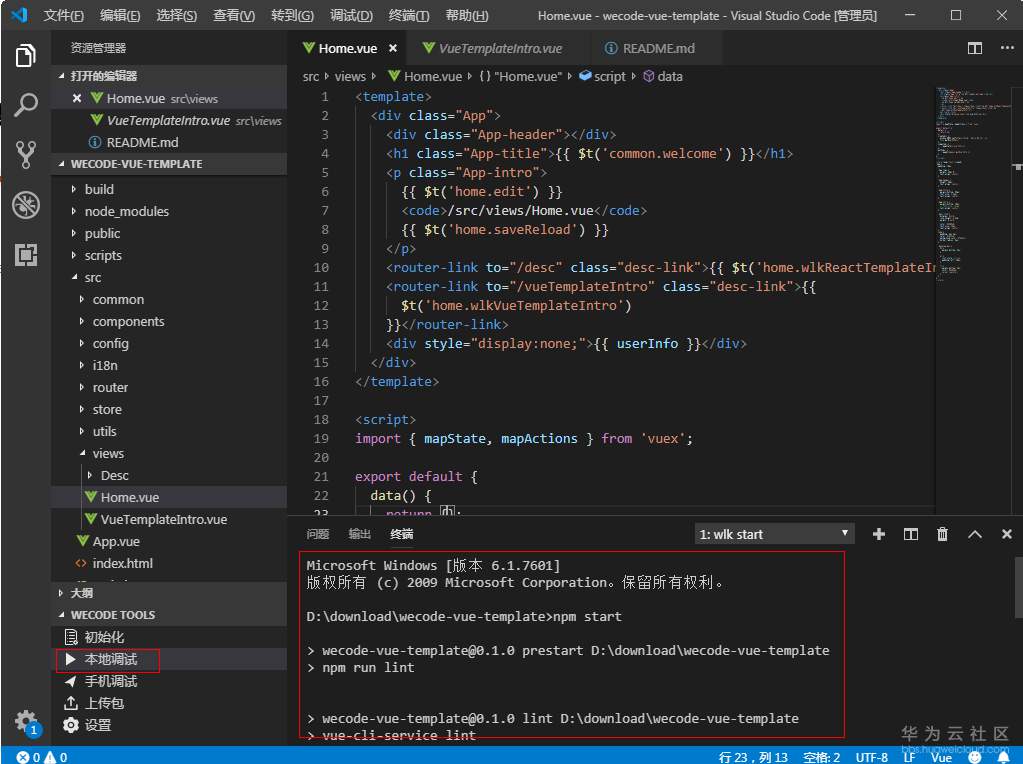
Task: Click the Manage gear icon
Action: point(26,721)
